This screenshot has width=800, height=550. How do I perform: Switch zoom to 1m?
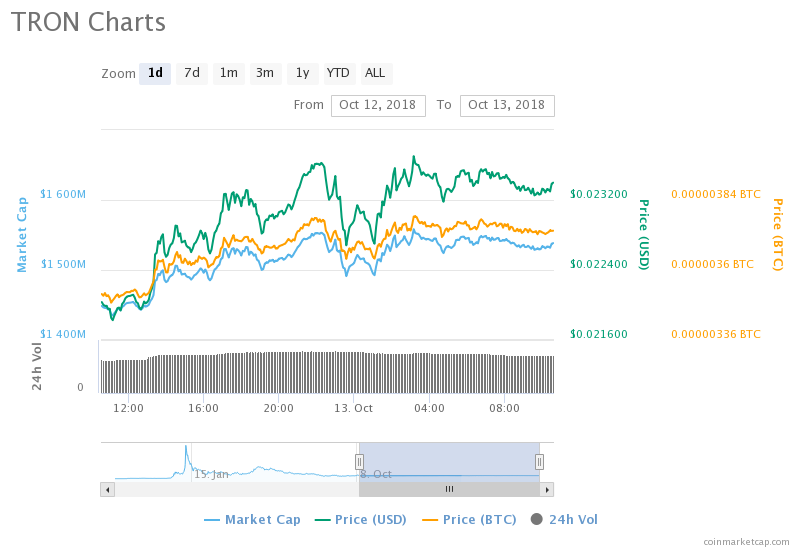point(229,73)
